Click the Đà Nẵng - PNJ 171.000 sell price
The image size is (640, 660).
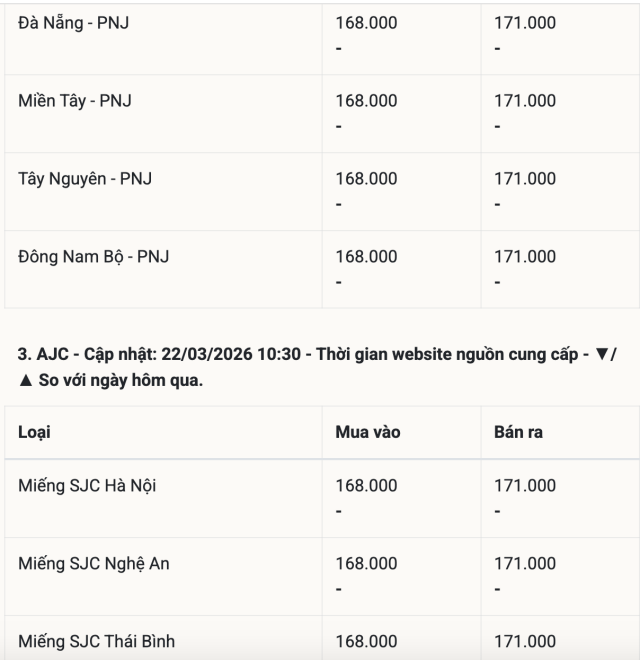[x=526, y=23]
